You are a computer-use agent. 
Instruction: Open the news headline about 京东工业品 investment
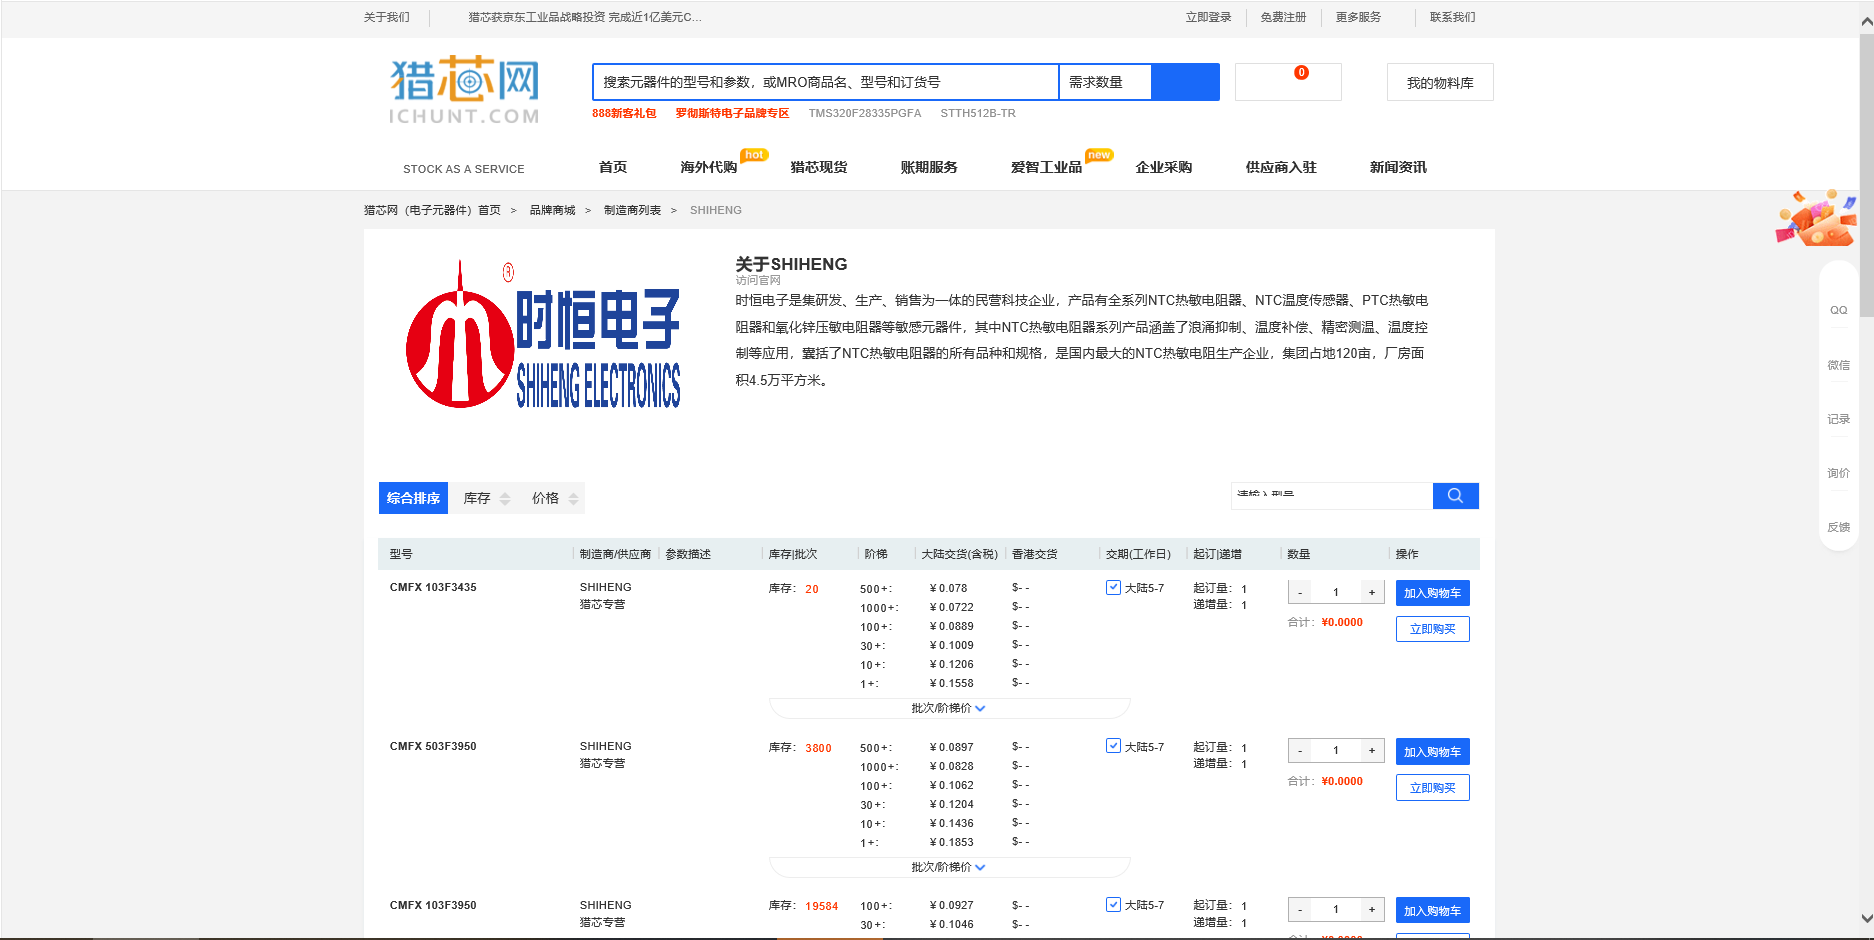[585, 17]
